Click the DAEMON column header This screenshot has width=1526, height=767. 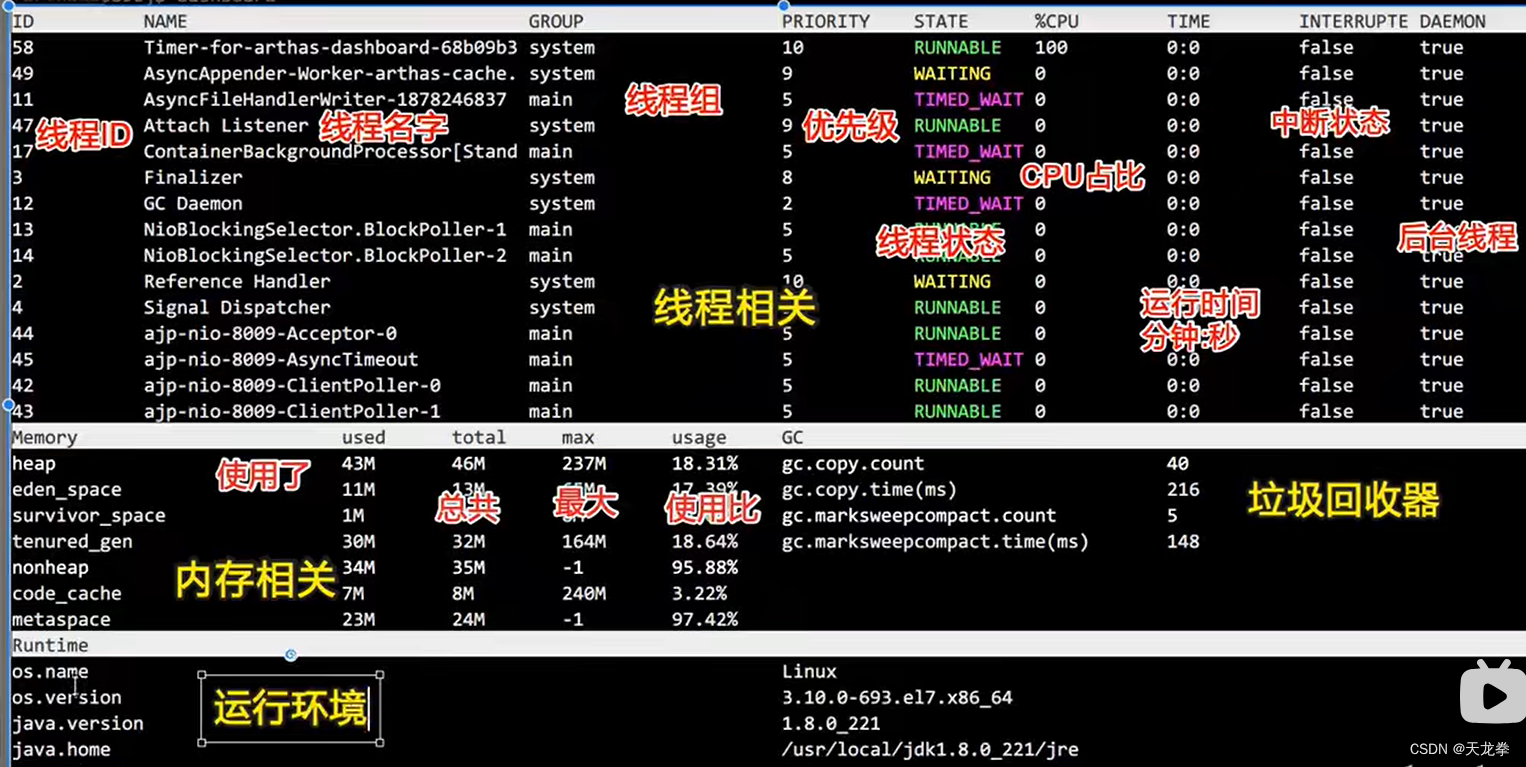(1452, 21)
